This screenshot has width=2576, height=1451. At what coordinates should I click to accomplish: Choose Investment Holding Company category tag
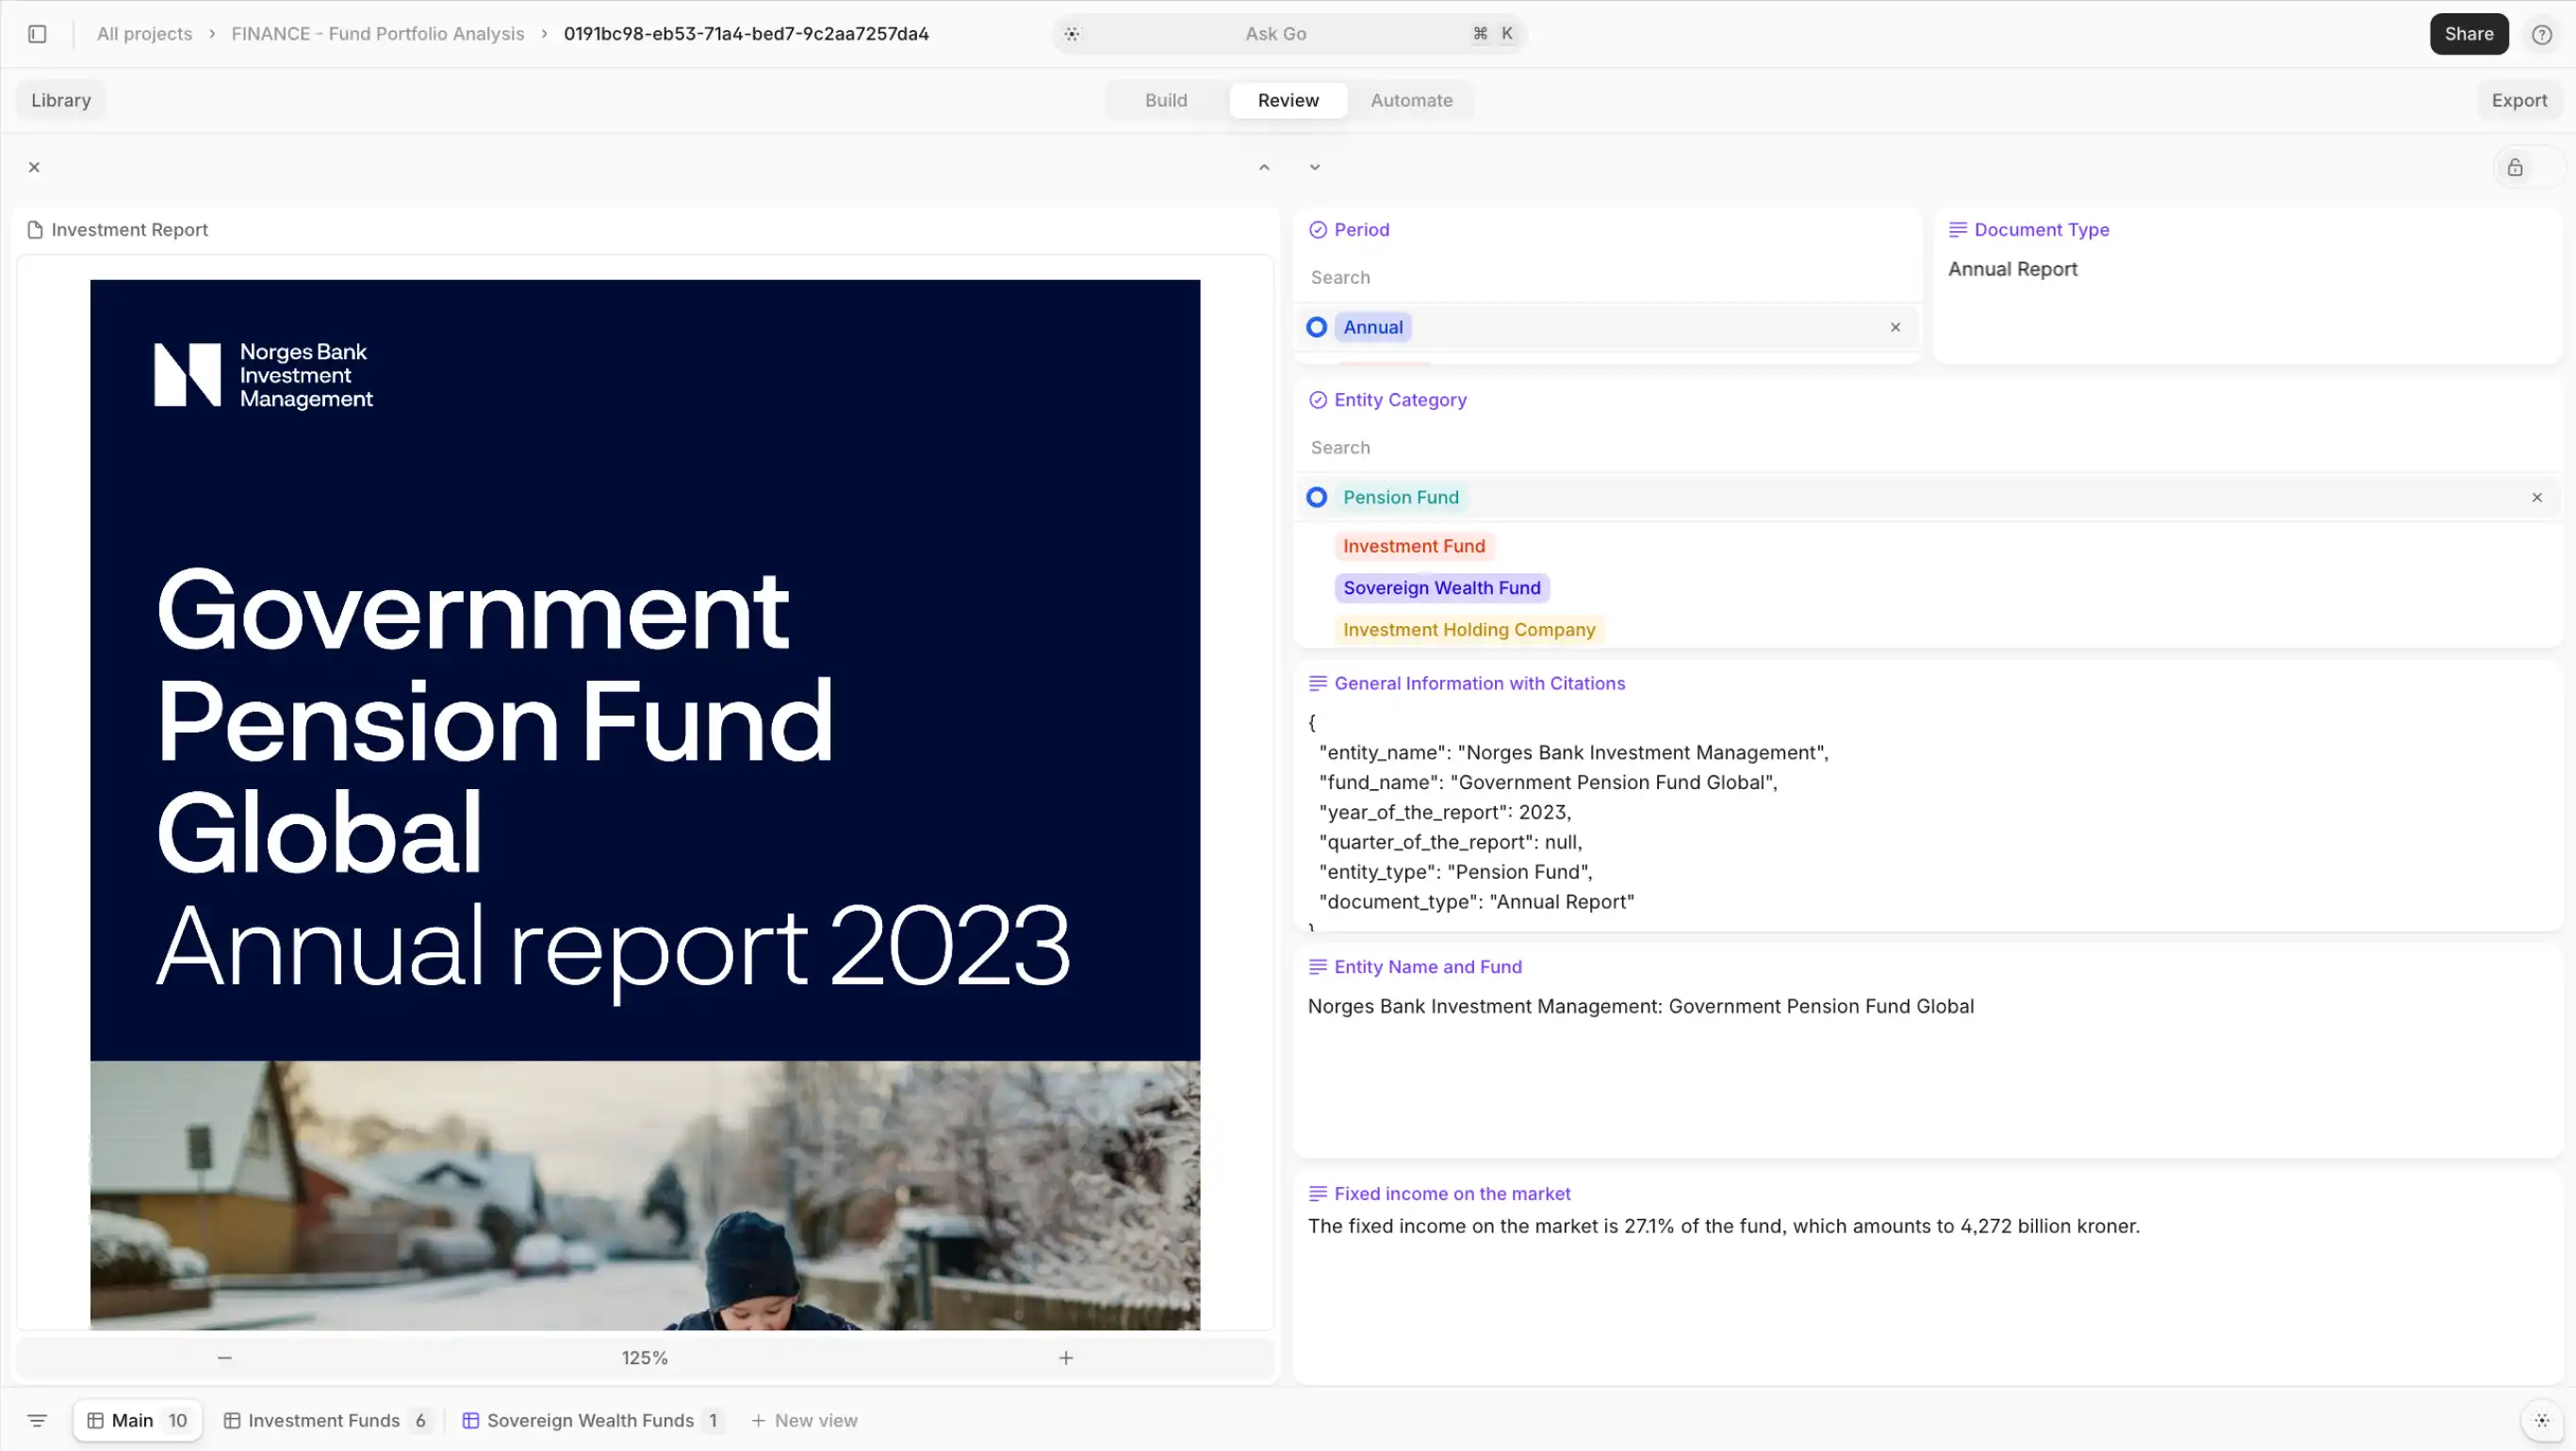[1468, 630]
